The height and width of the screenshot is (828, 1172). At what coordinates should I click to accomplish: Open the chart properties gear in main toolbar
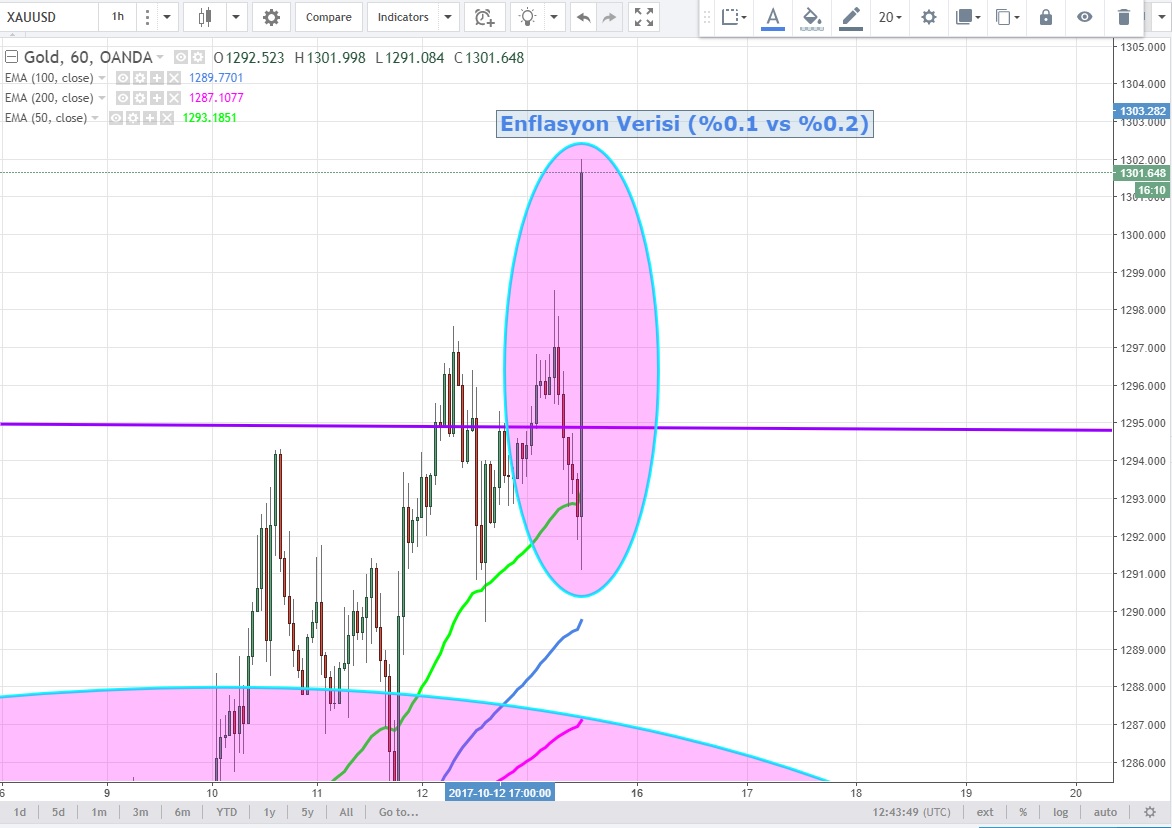point(271,17)
